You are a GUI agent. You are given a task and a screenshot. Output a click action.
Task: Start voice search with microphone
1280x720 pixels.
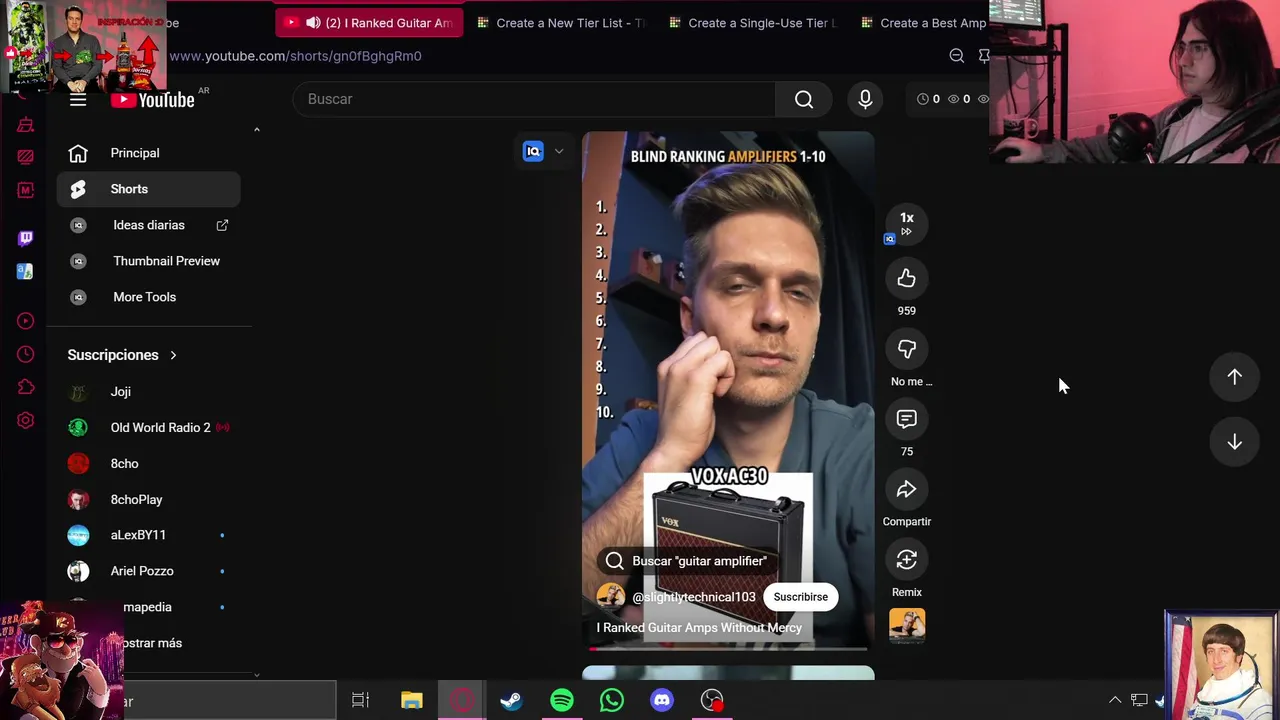865,99
